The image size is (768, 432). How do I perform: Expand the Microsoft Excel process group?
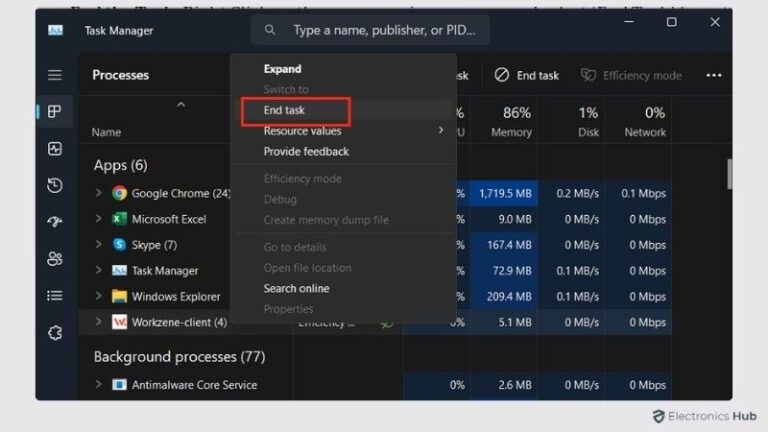pos(98,218)
